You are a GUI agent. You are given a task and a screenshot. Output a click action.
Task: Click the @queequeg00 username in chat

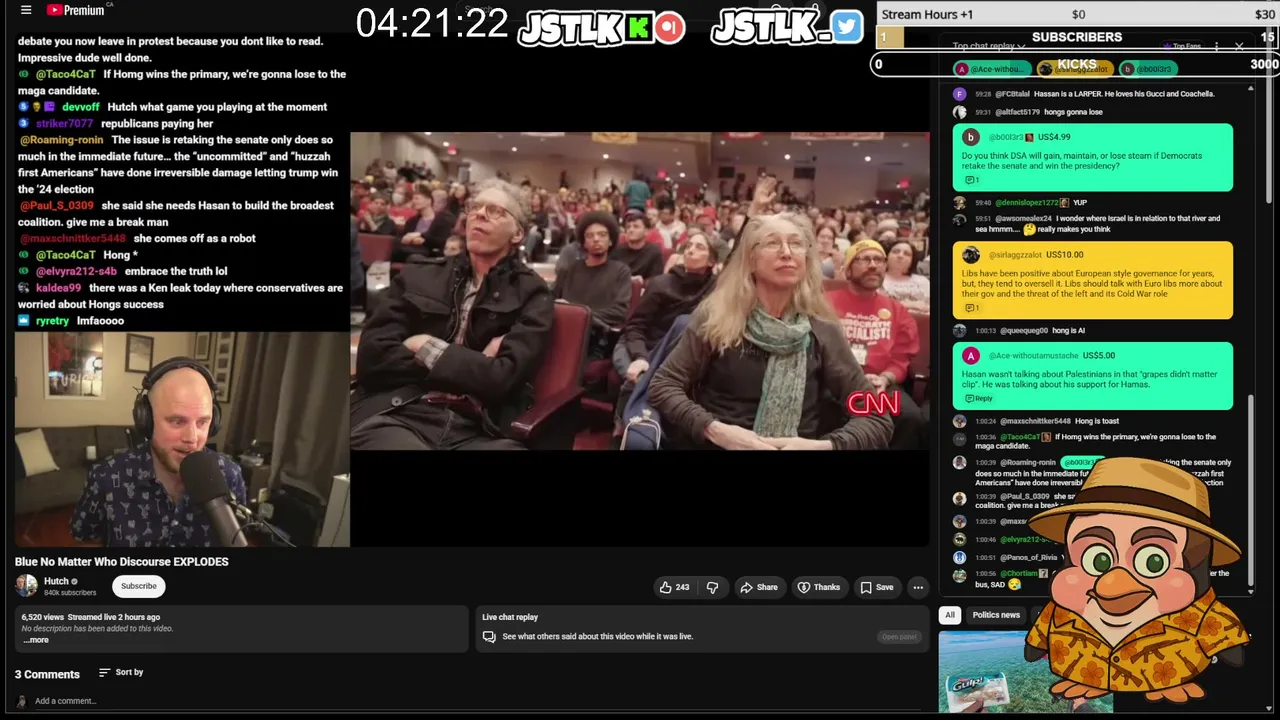(1022, 331)
